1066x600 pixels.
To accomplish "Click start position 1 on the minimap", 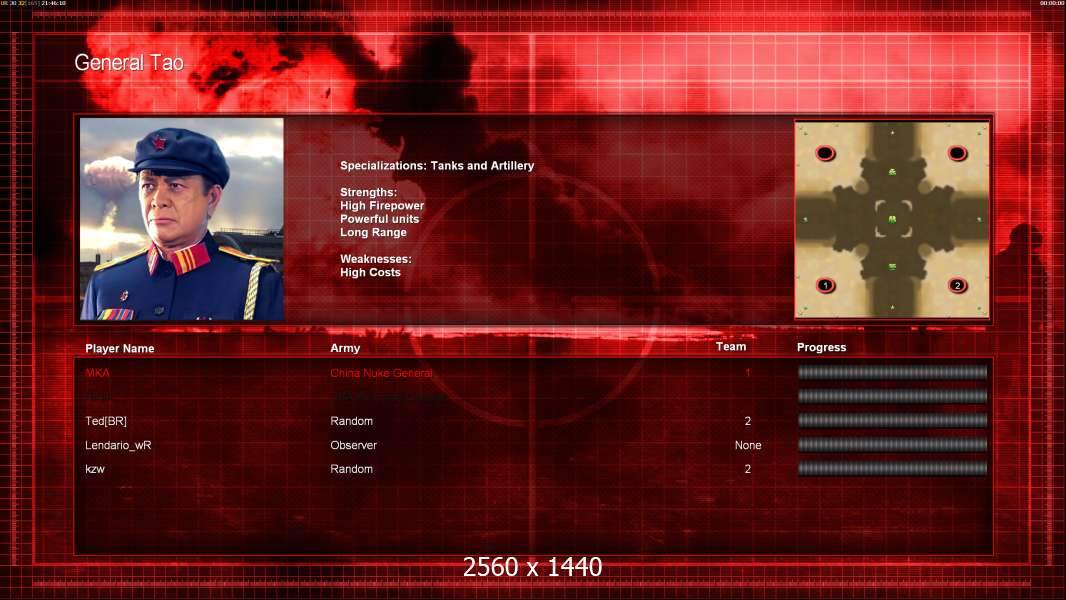I will pos(825,285).
